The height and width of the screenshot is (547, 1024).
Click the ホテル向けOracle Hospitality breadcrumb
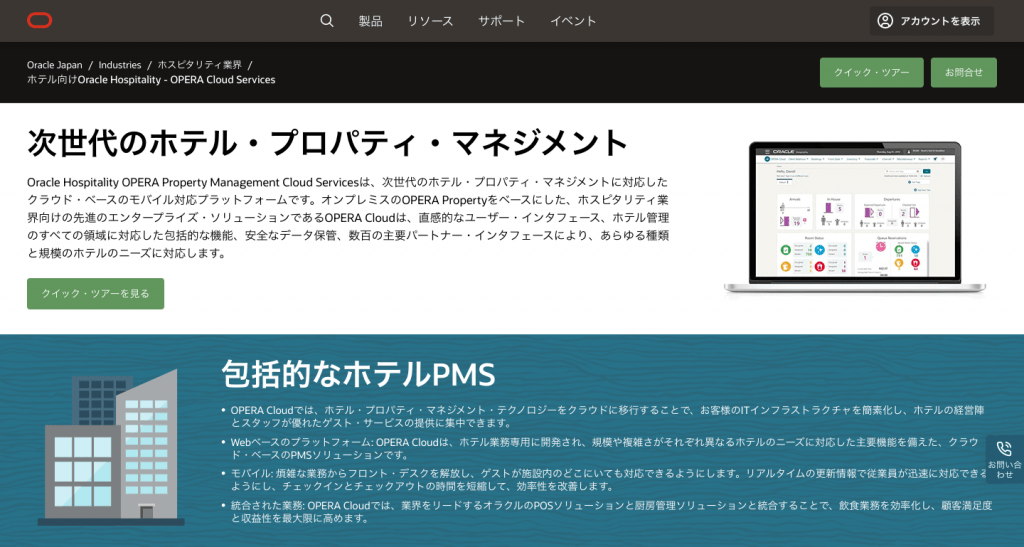(151, 80)
